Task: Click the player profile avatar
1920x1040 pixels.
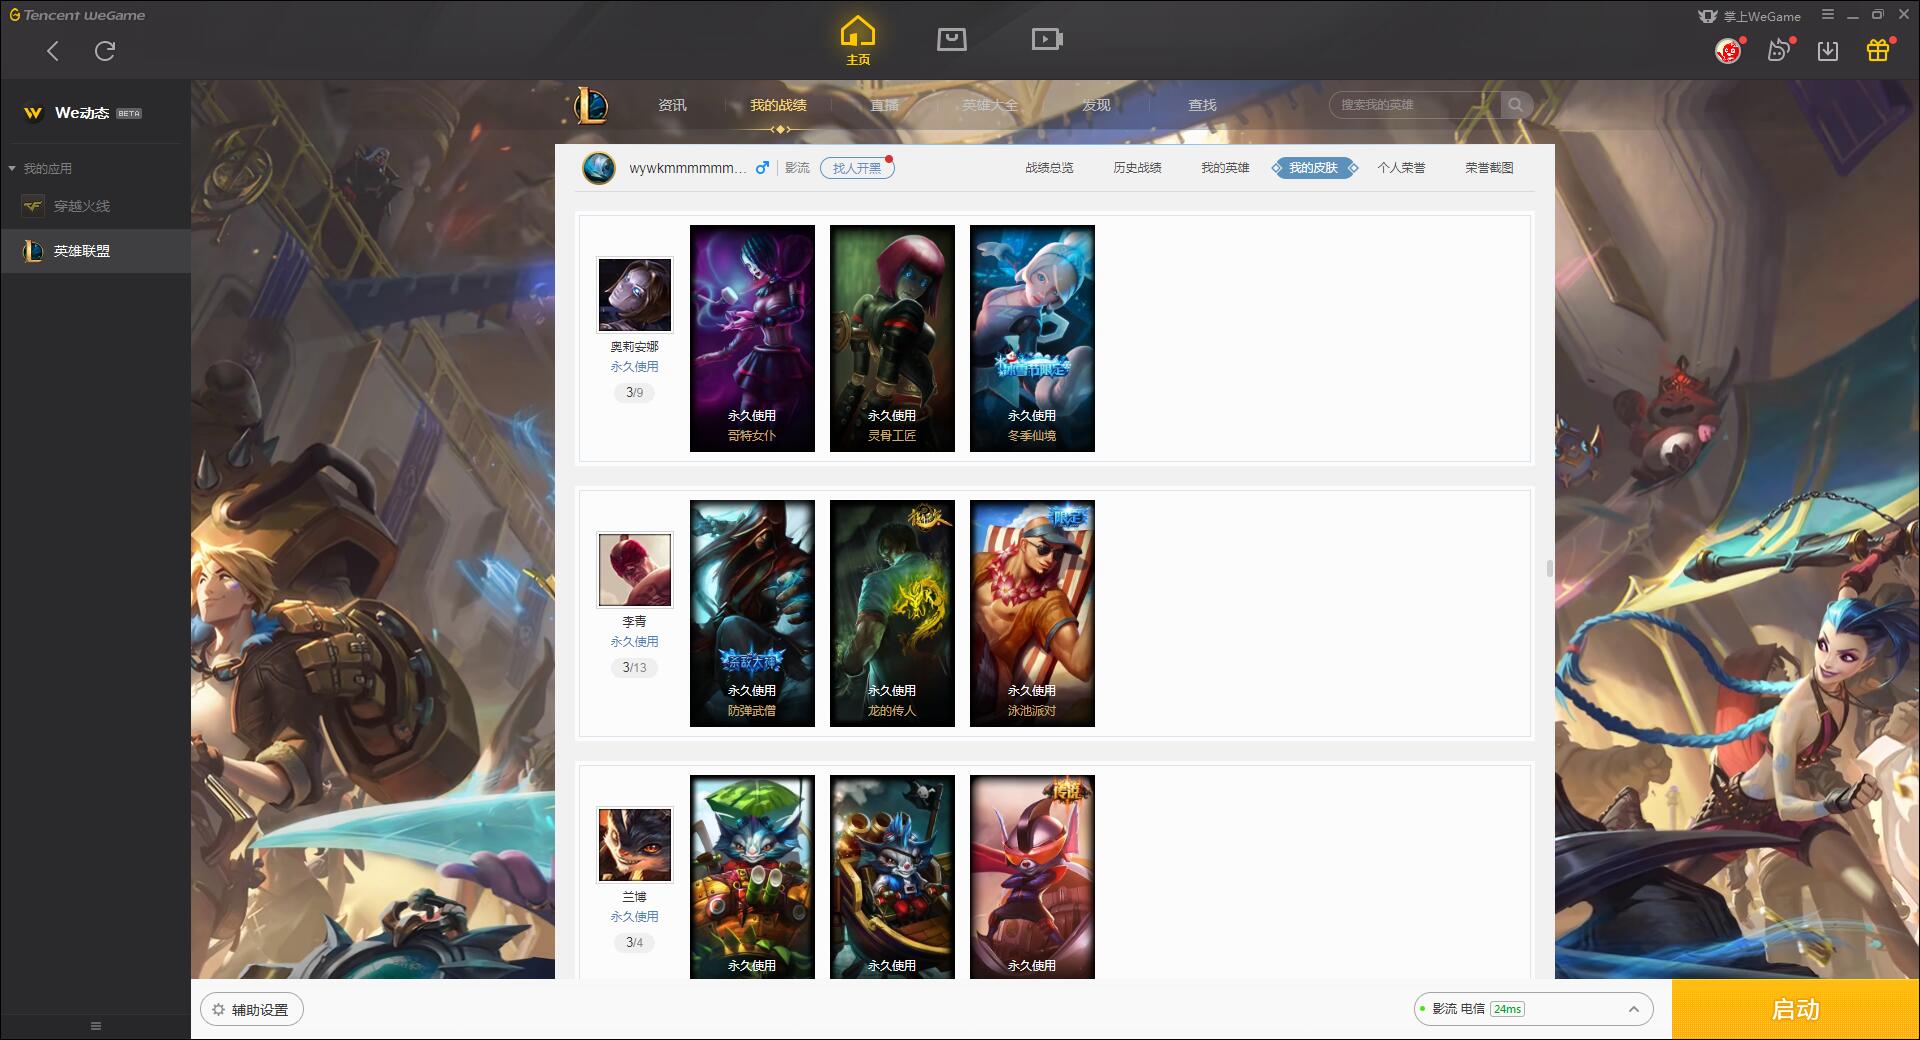Action: [x=599, y=168]
